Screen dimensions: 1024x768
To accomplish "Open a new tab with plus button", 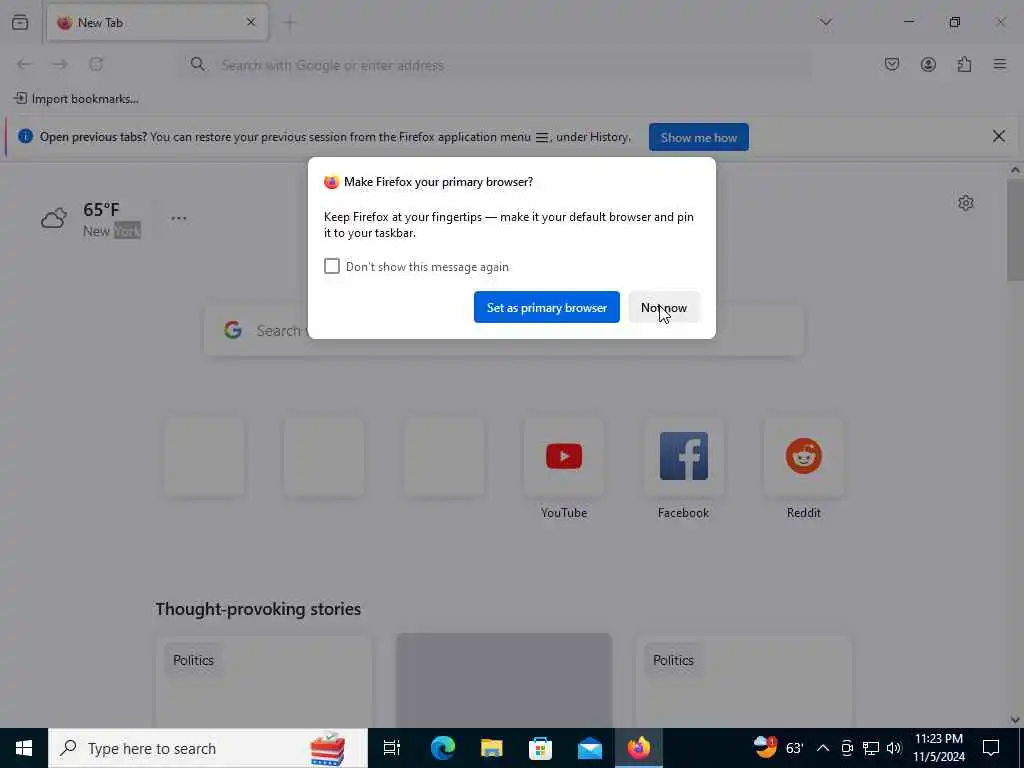I will click(x=289, y=23).
